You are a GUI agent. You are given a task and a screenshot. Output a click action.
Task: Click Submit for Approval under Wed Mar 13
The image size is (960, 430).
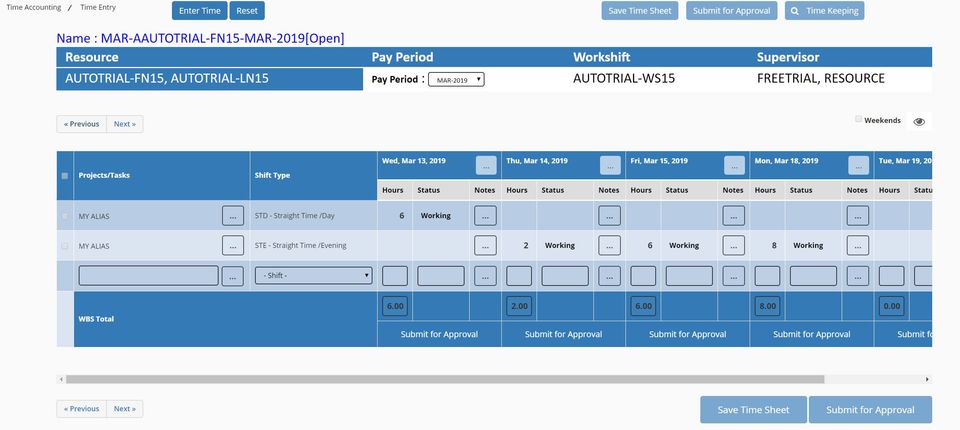click(x=439, y=334)
